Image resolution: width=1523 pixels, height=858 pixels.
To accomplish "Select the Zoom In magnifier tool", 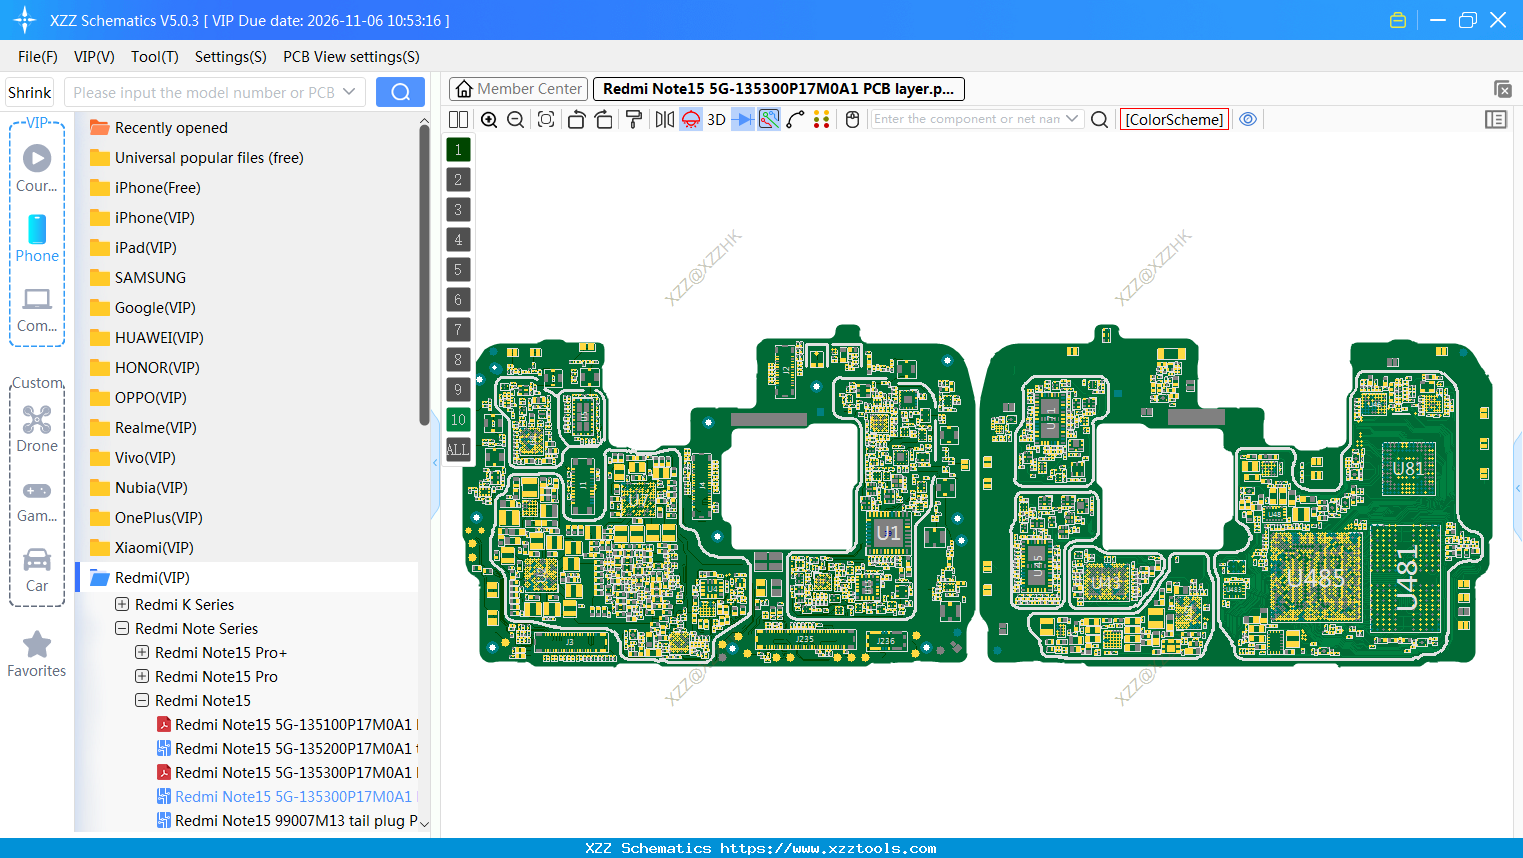I will coord(489,119).
